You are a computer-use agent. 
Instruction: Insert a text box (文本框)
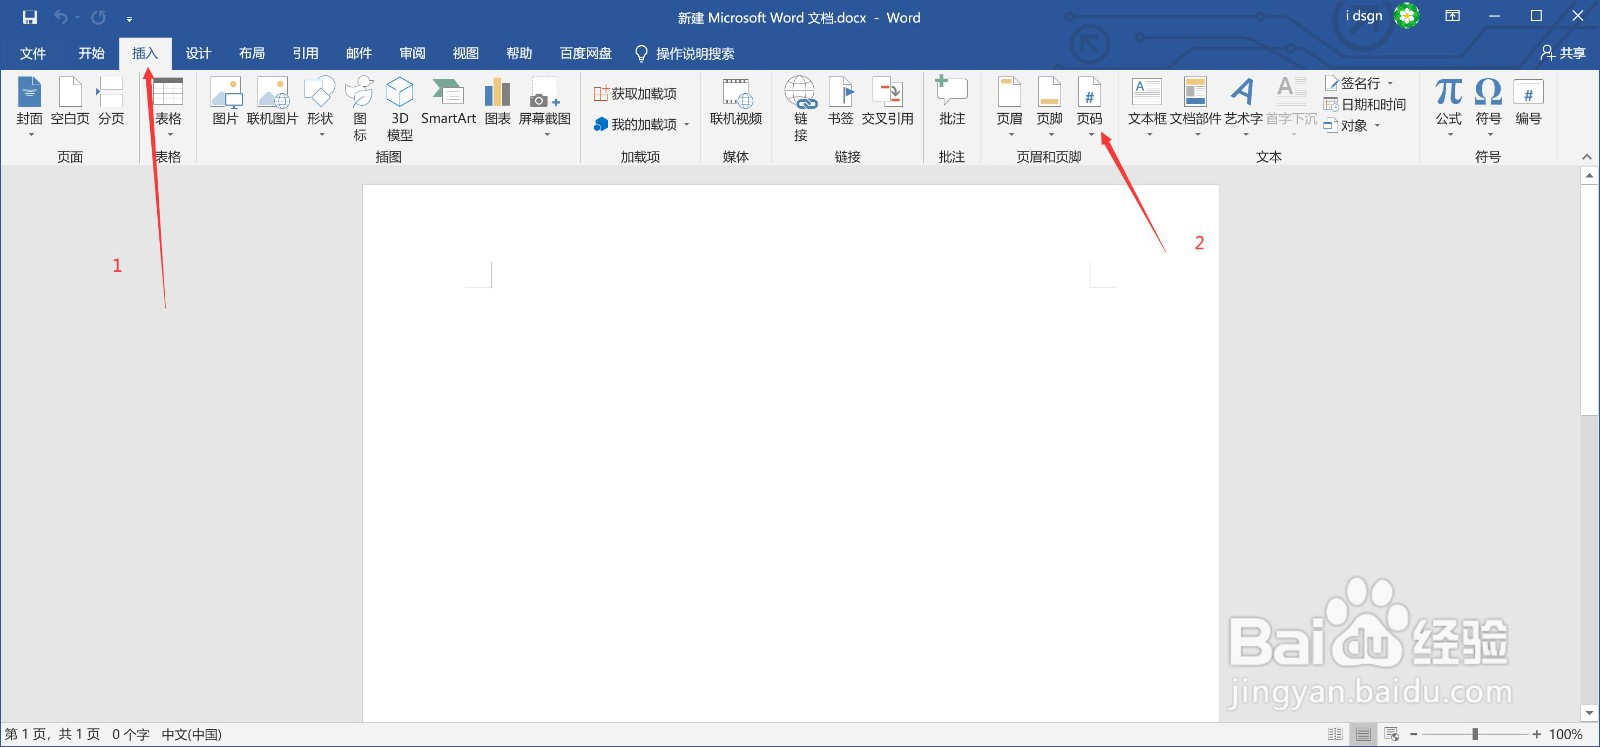tap(1147, 106)
